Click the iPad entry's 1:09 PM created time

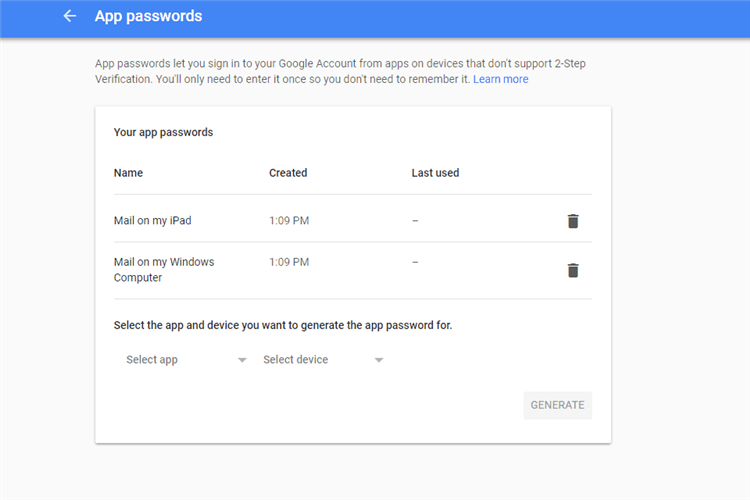coord(289,221)
